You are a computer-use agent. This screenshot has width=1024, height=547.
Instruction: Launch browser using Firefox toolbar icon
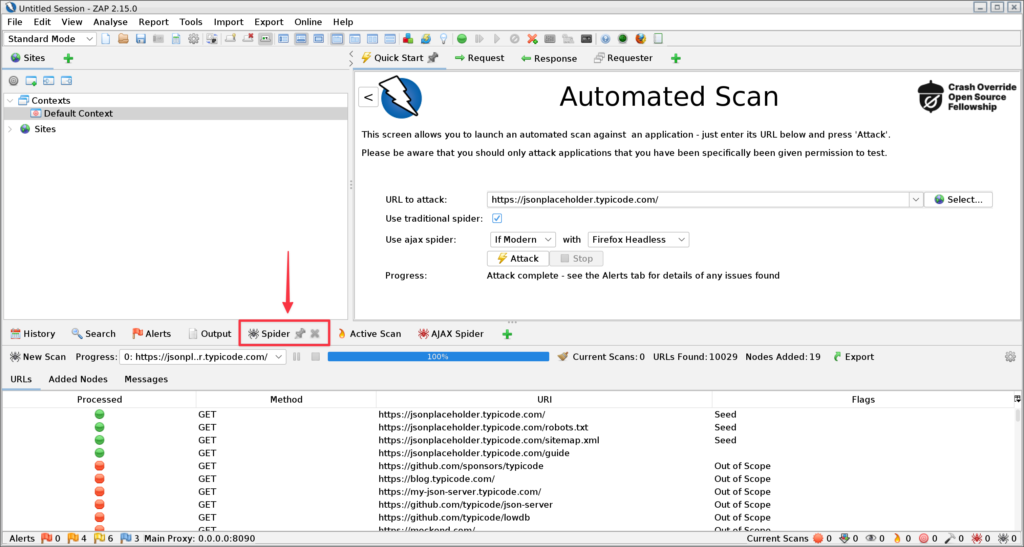[x=640, y=39]
